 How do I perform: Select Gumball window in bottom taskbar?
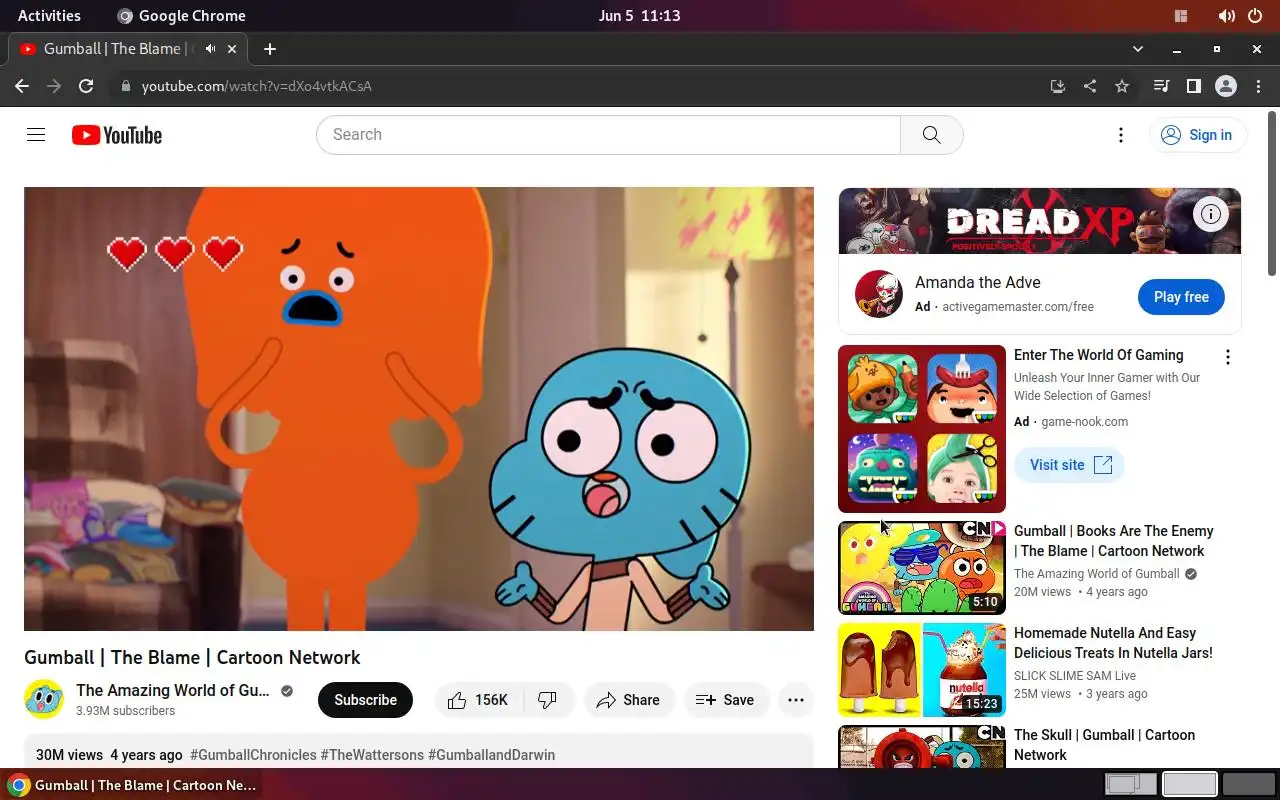pos(134,785)
